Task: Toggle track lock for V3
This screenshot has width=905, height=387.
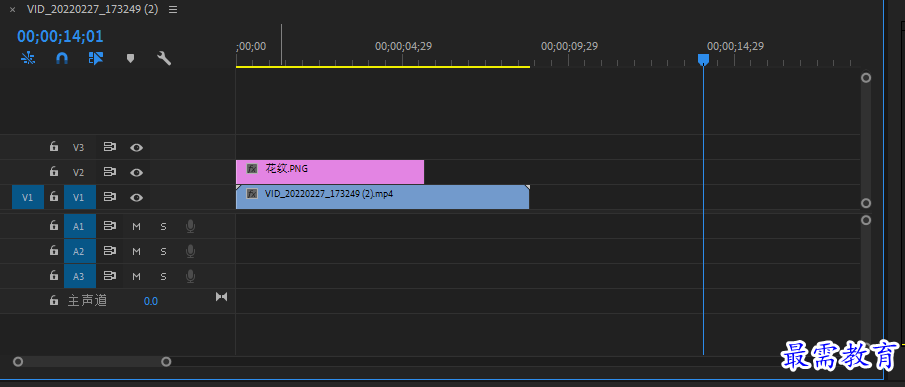Action: tap(54, 147)
